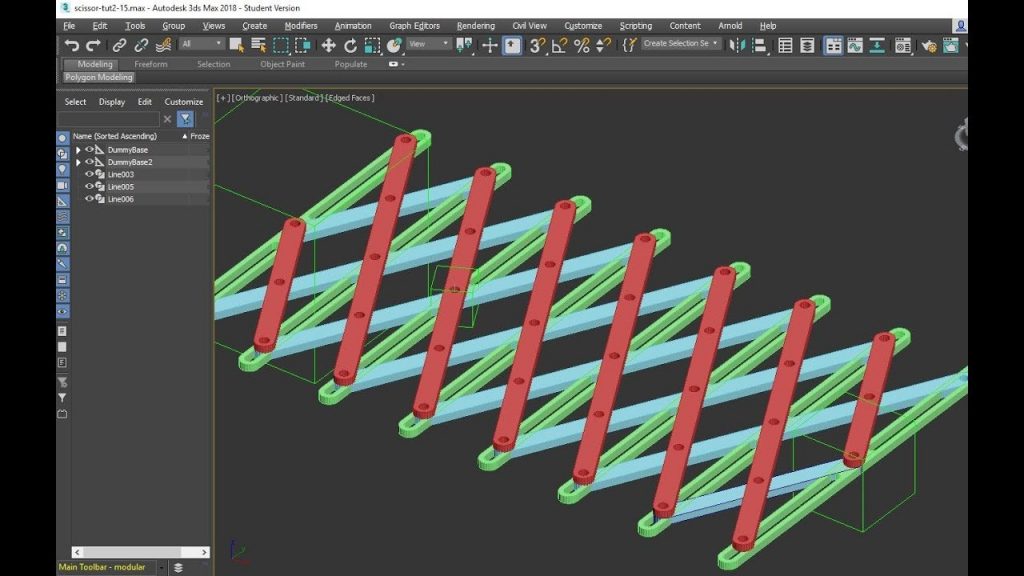Viewport: 1024px width, 576px height.
Task: Click the Edged Faces viewport label
Action: (x=349, y=97)
